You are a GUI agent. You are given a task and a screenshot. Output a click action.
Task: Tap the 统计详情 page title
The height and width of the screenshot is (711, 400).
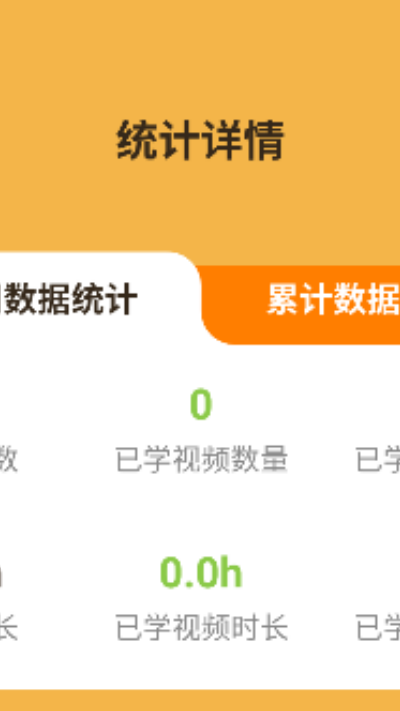click(x=200, y=140)
